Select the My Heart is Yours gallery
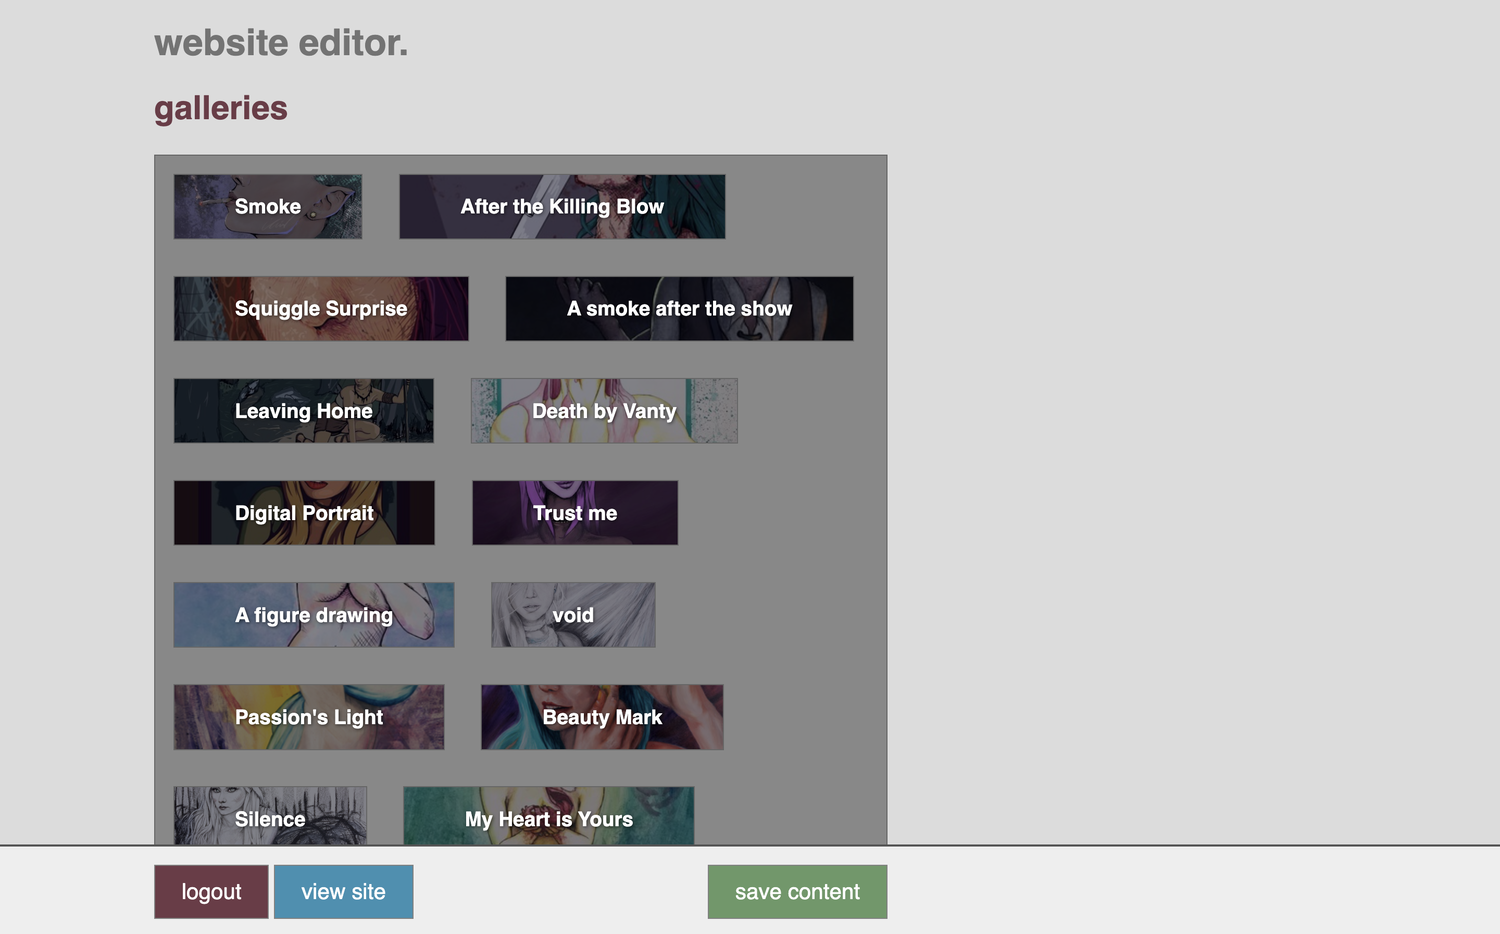 (x=548, y=818)
